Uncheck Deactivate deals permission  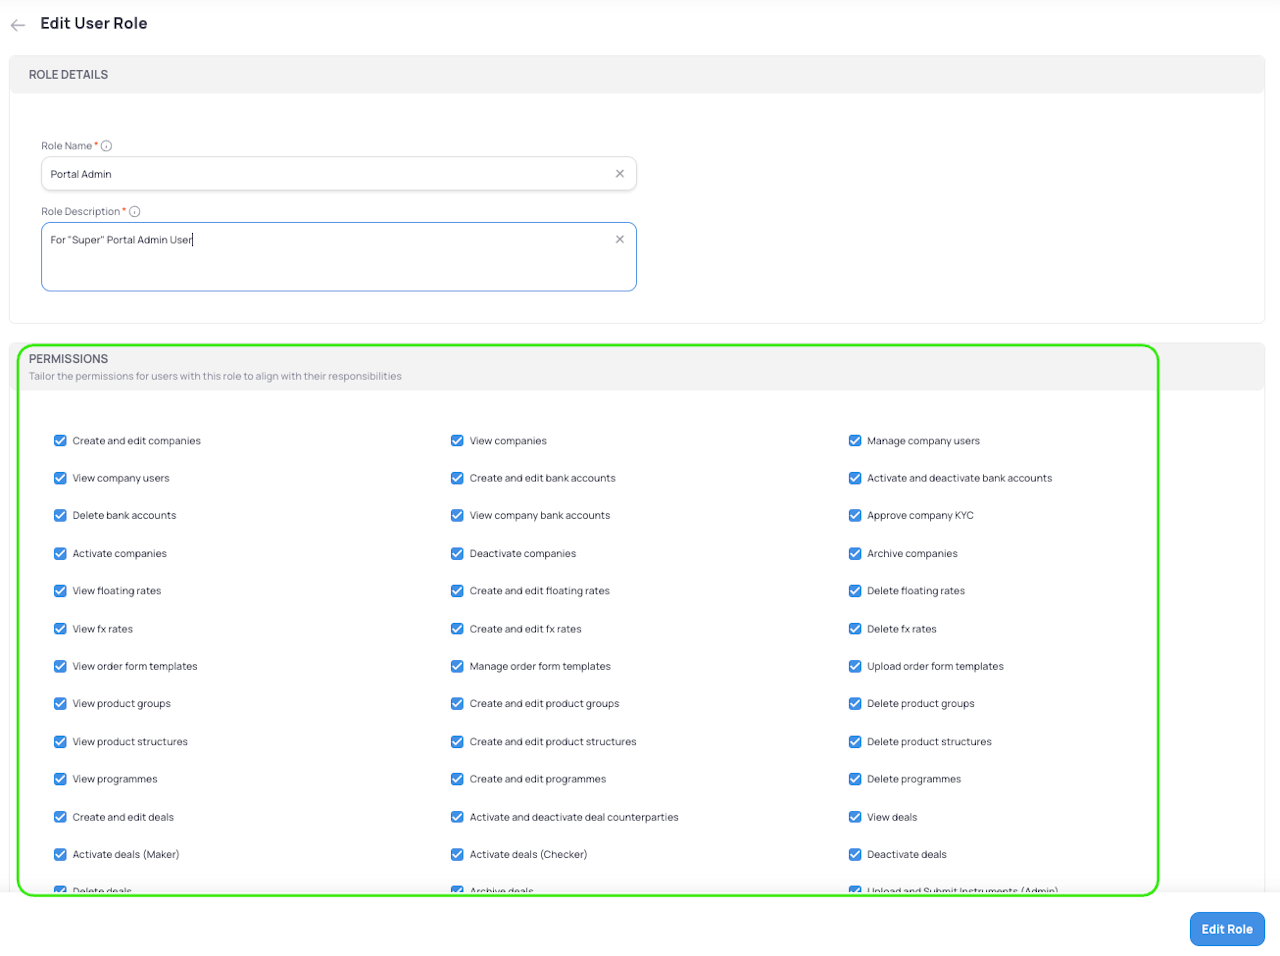point(855,855)
